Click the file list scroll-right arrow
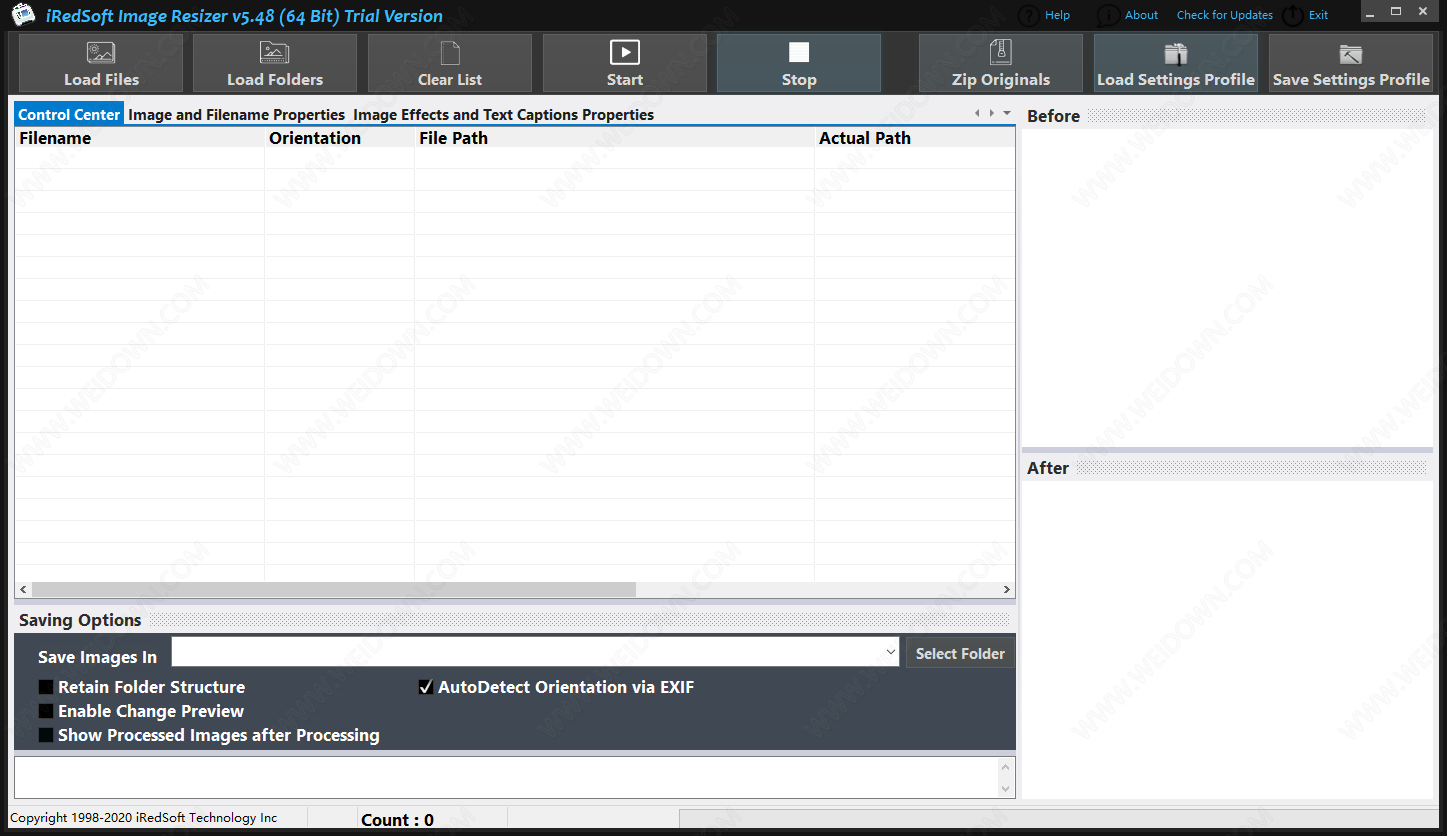 (1007, 590)
